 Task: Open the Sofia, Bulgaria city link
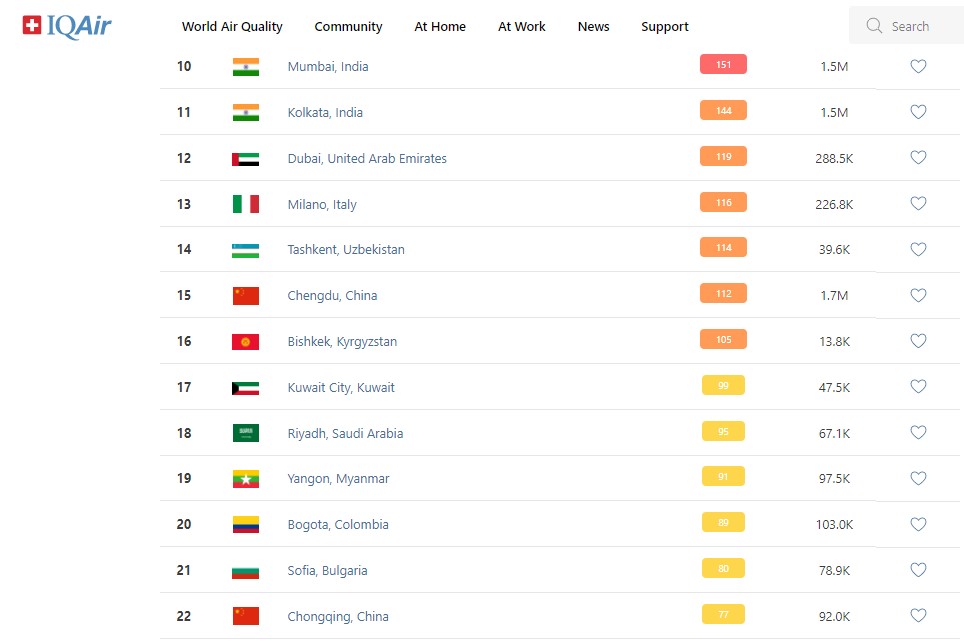tap(327, 571)
